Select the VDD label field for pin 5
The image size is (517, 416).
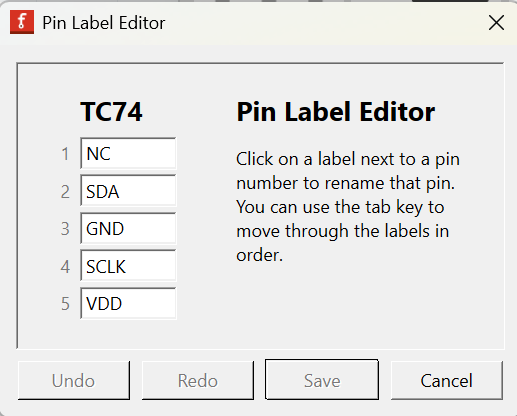coord(128,304)
